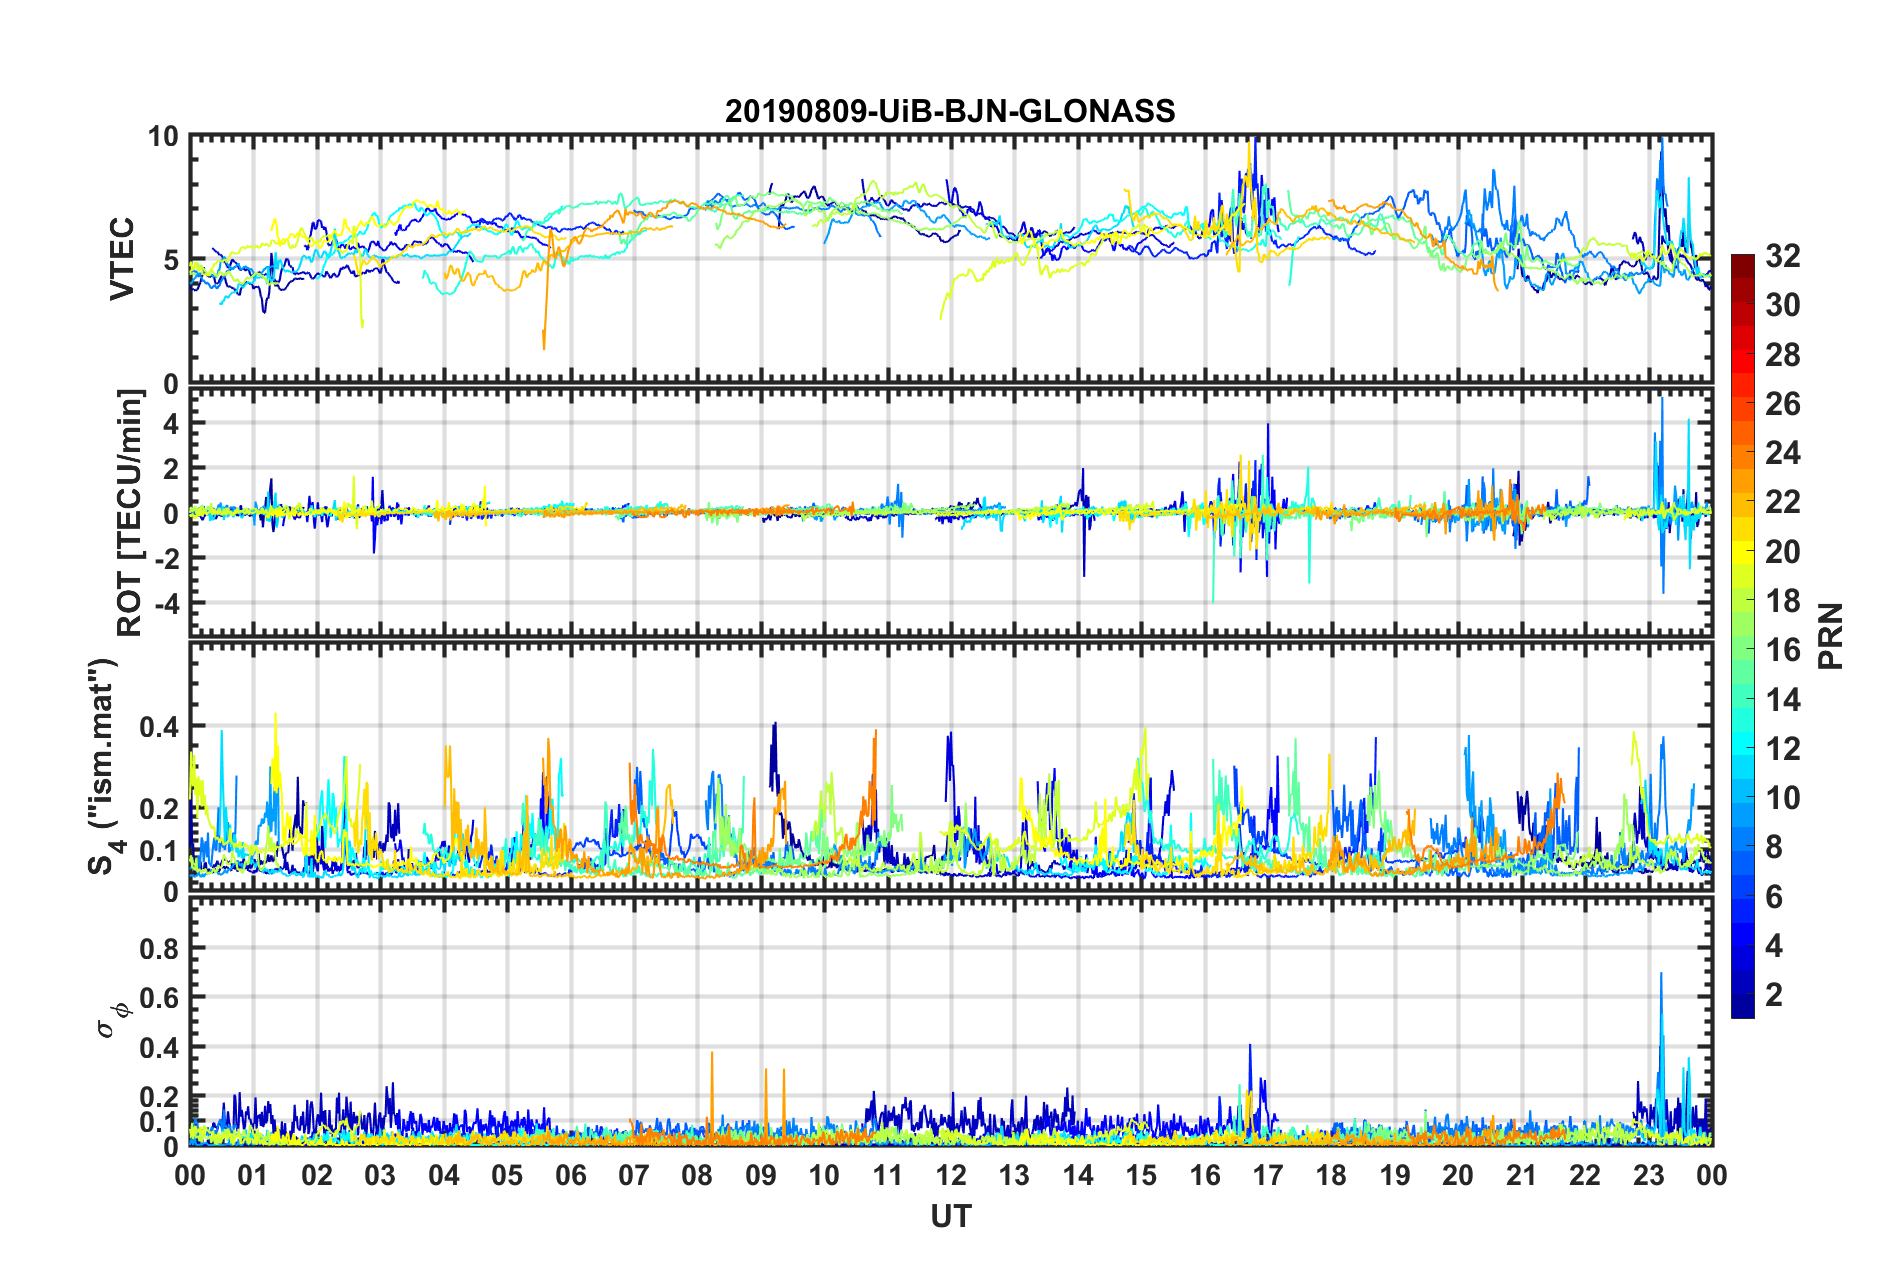The height and width of the screenshot is (1272, 1902).
Task: Click the ROT [TECU/min] y-axis label
Action: tap(130, 513)
